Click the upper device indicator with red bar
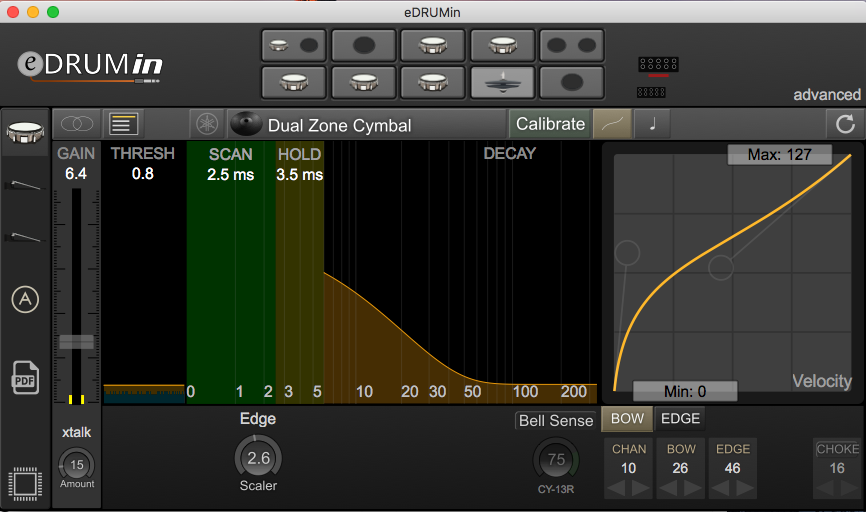This screenshot has width=866, height=512. (x=658, y=66)
